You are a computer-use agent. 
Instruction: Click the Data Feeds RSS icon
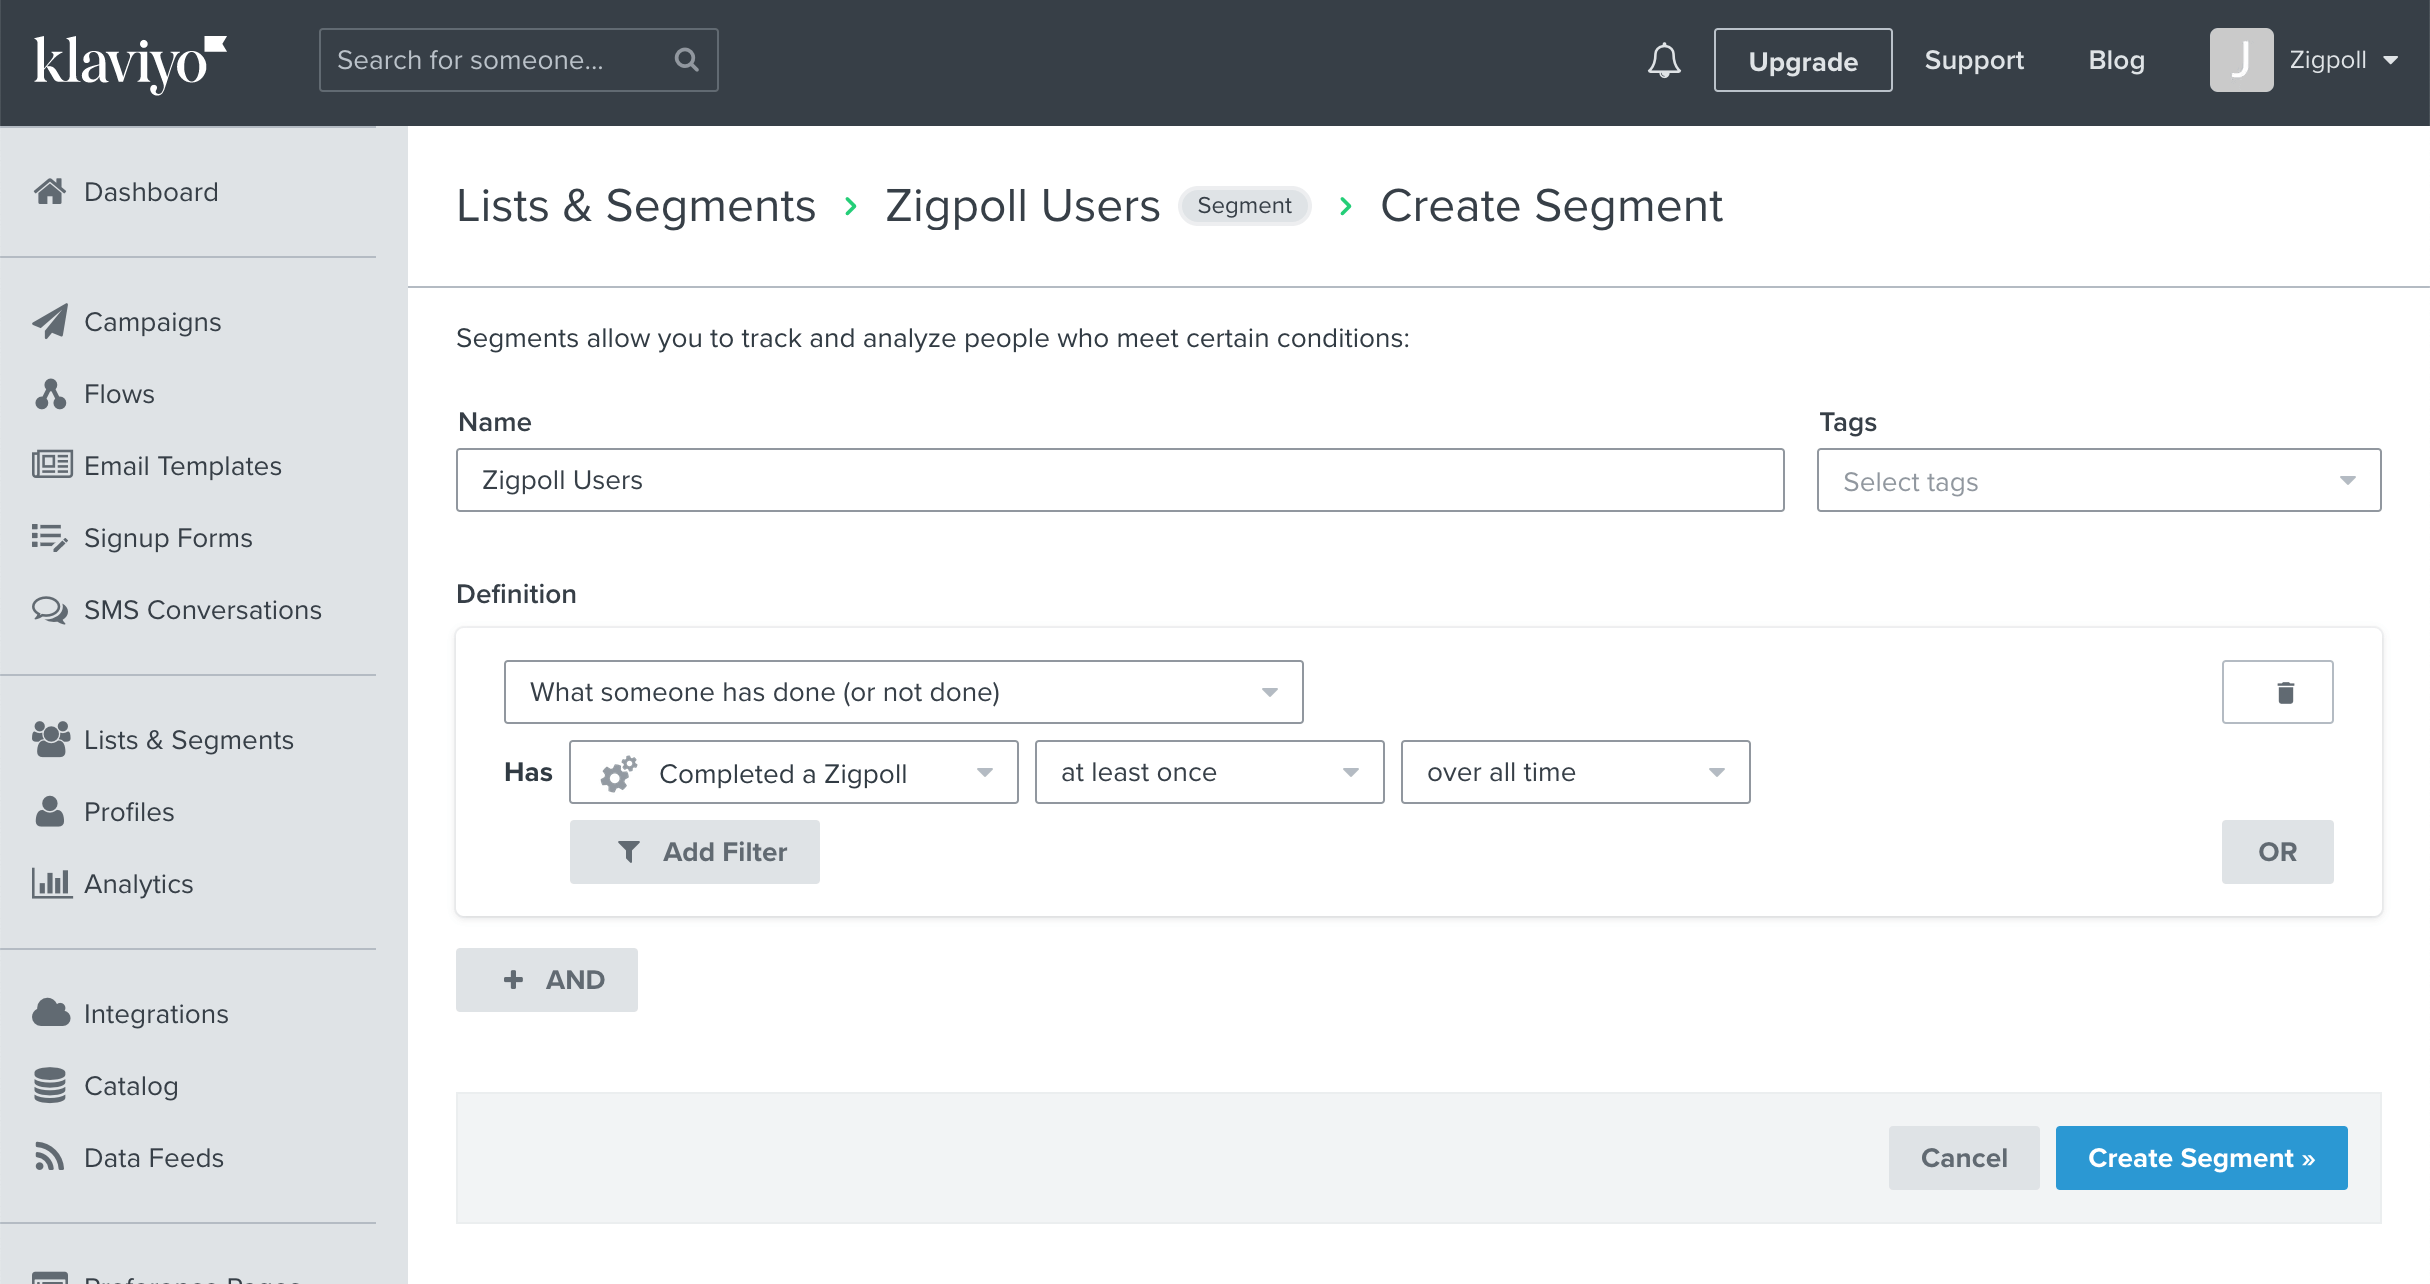50,1156
